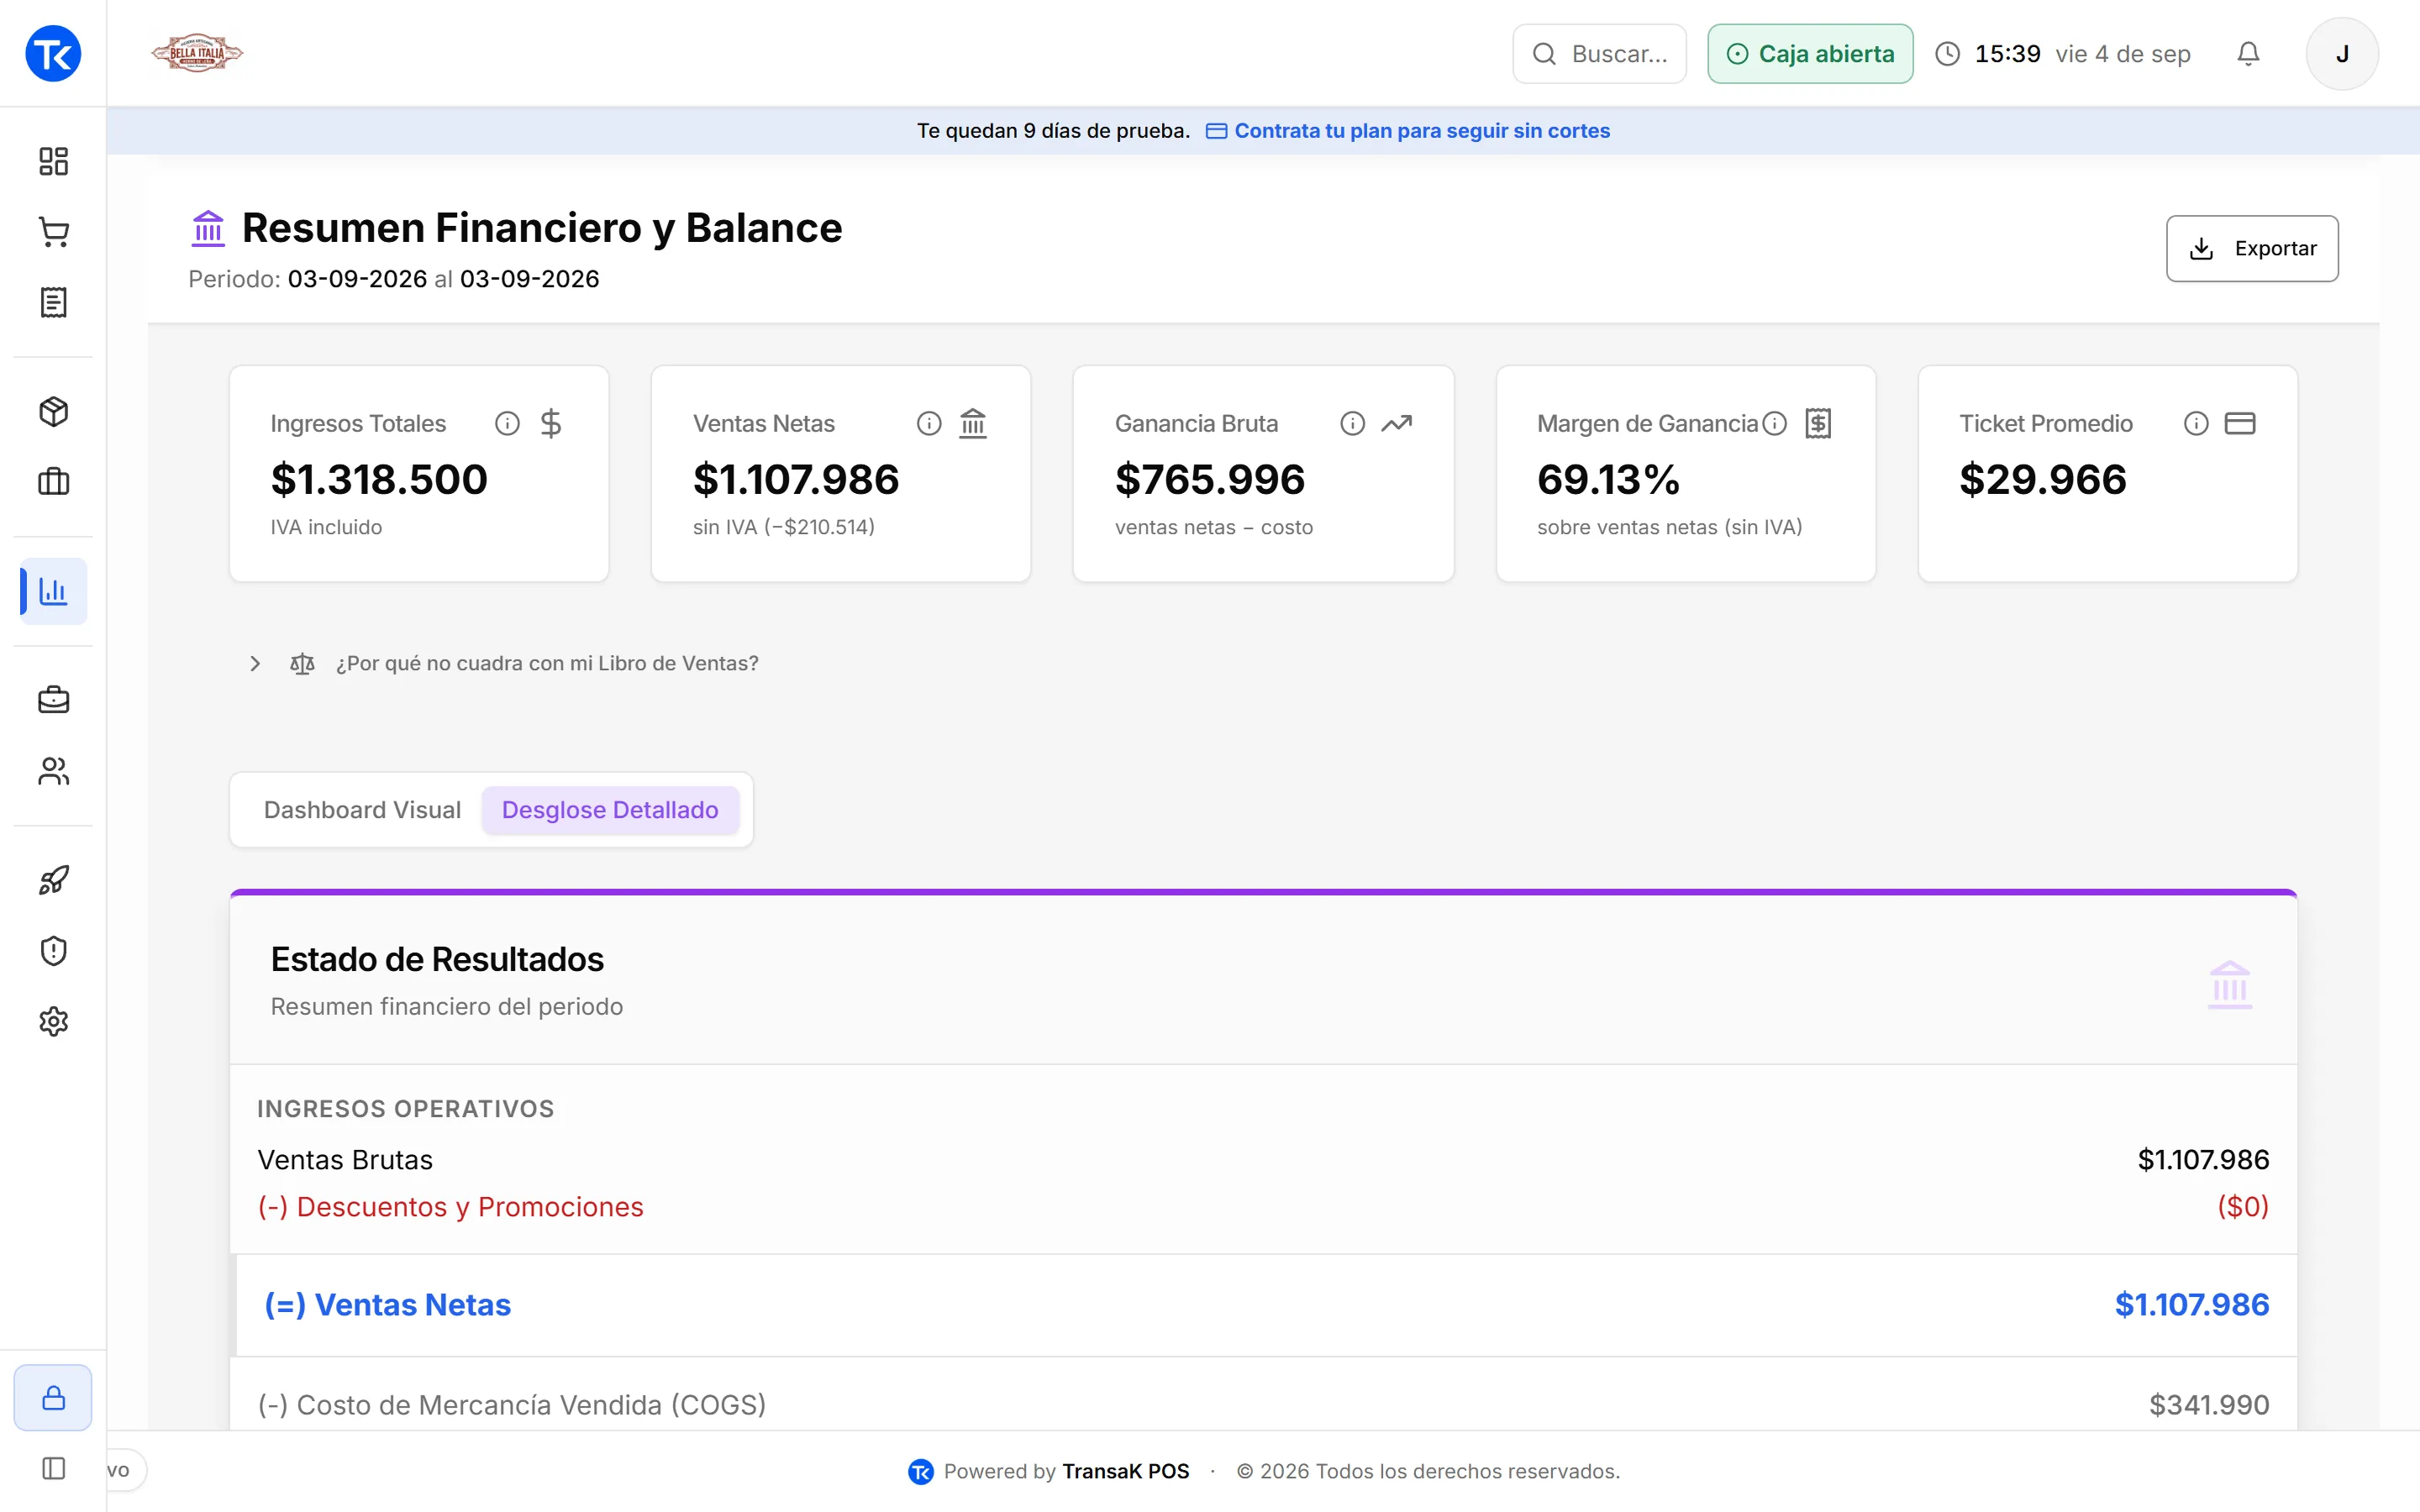Click the padlock lock button in sidebar
This screenshot has height=1512, width=2420.
53,1397
